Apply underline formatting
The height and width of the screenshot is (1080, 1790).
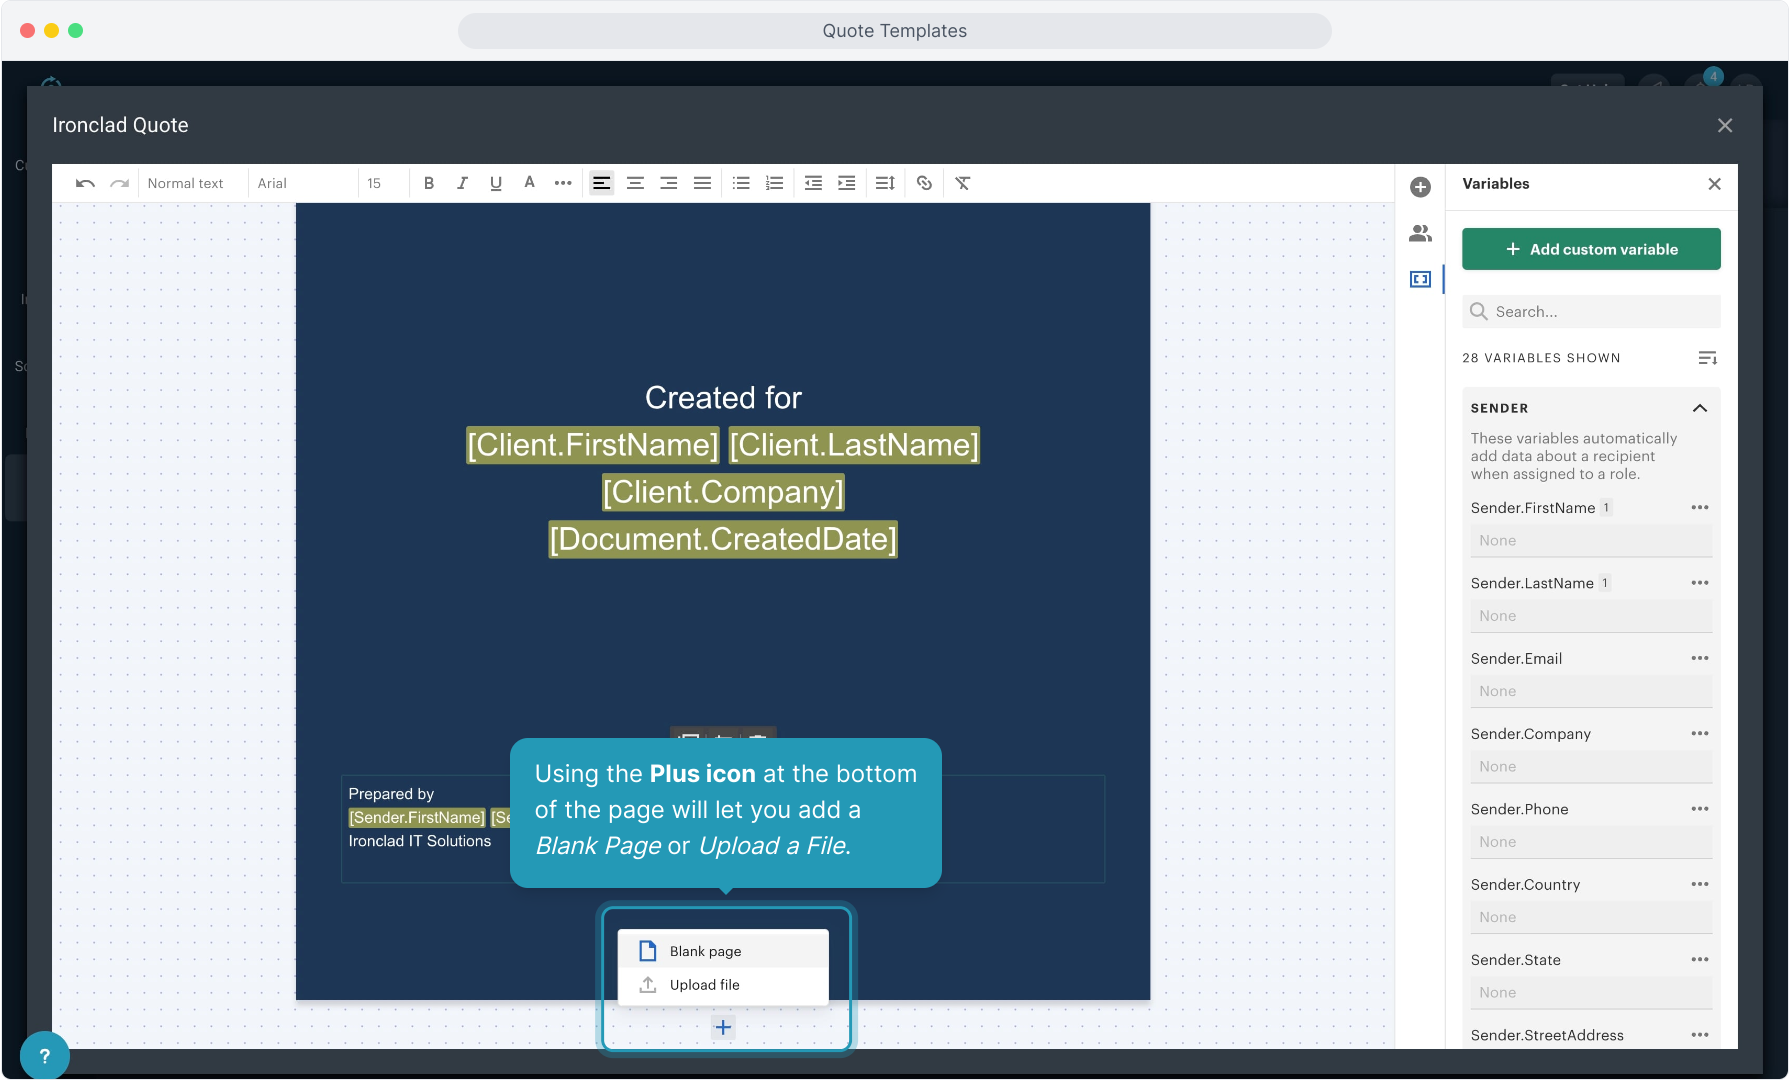495,183
